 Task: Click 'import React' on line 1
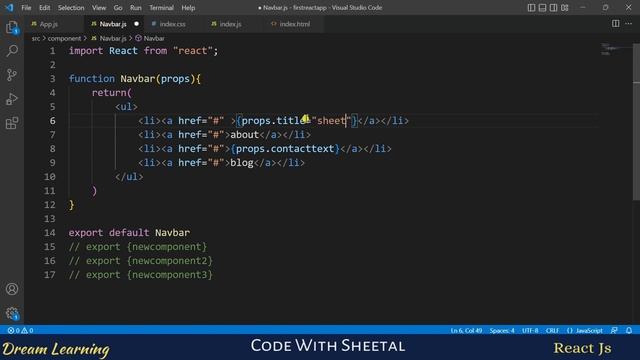tap(103, 51)
